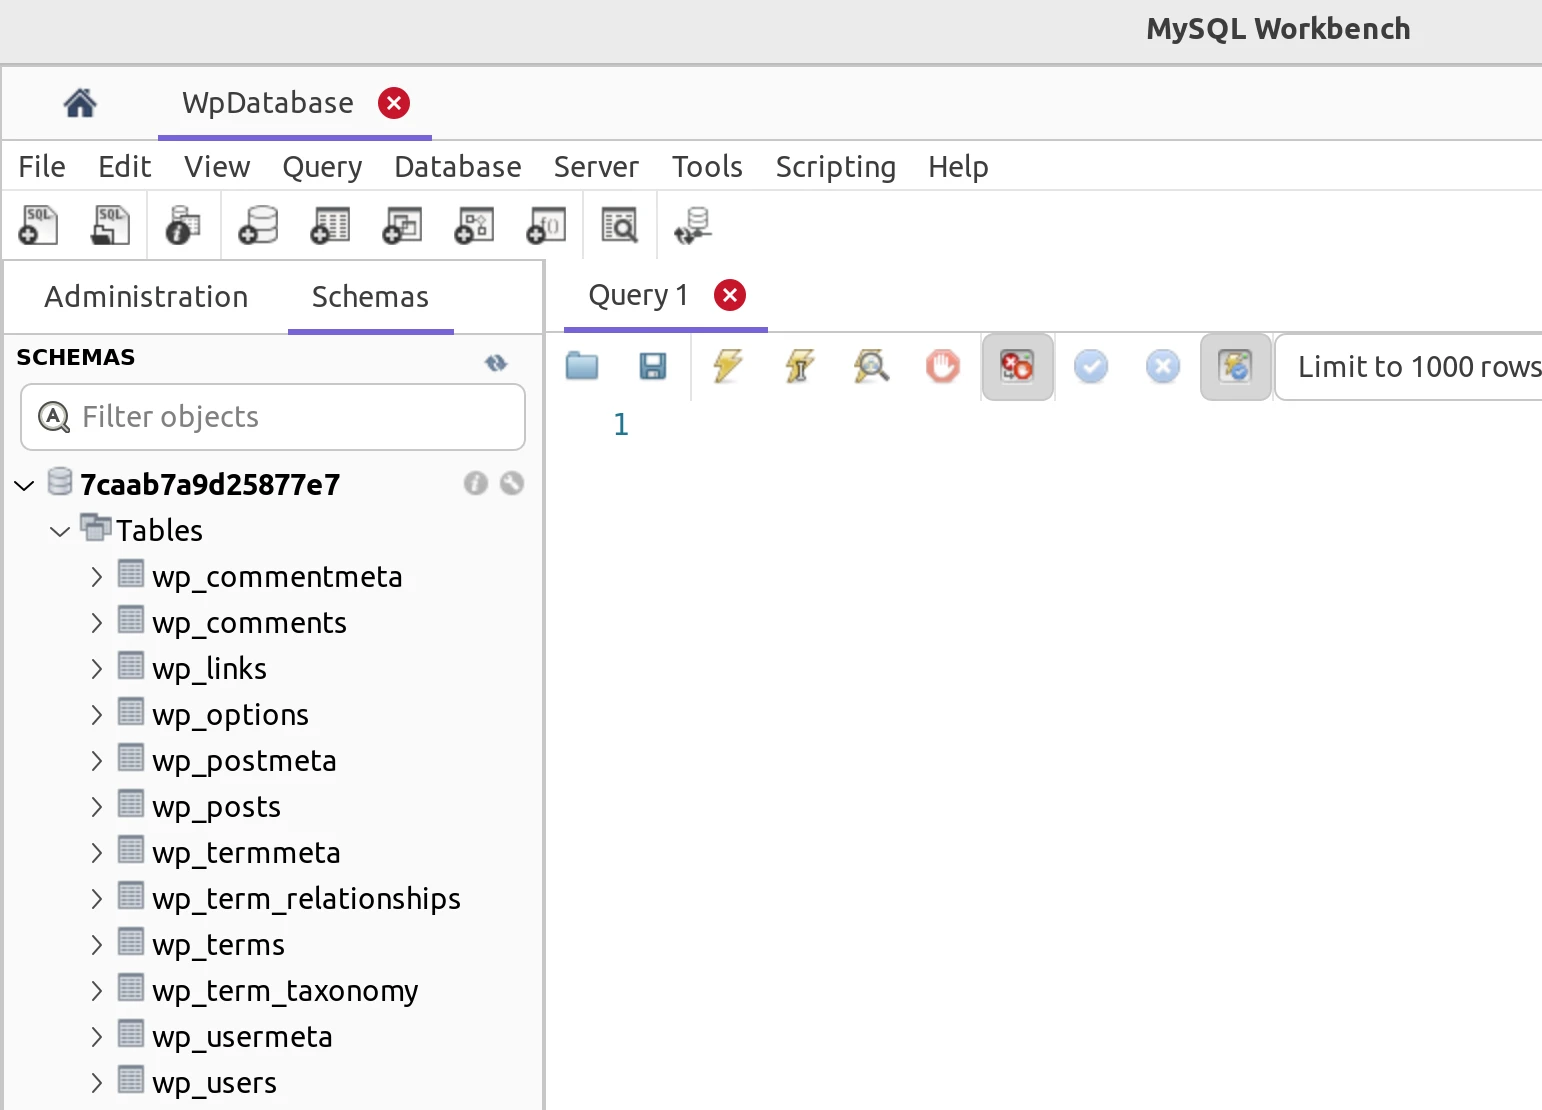The image size is (1542, 1110).
Task: Toggle stop-on-error for script execution
Action: coord(1017,367)
